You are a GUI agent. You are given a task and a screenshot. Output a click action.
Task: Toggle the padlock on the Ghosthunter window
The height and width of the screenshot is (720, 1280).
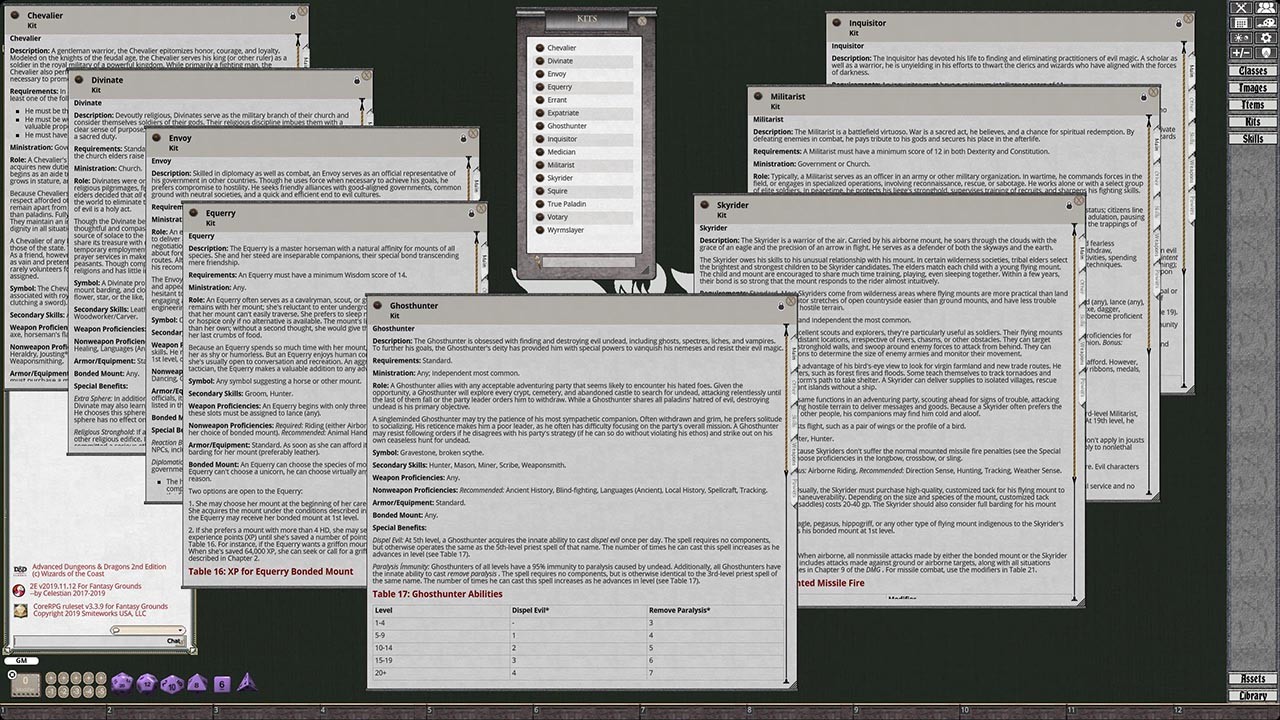781,307
